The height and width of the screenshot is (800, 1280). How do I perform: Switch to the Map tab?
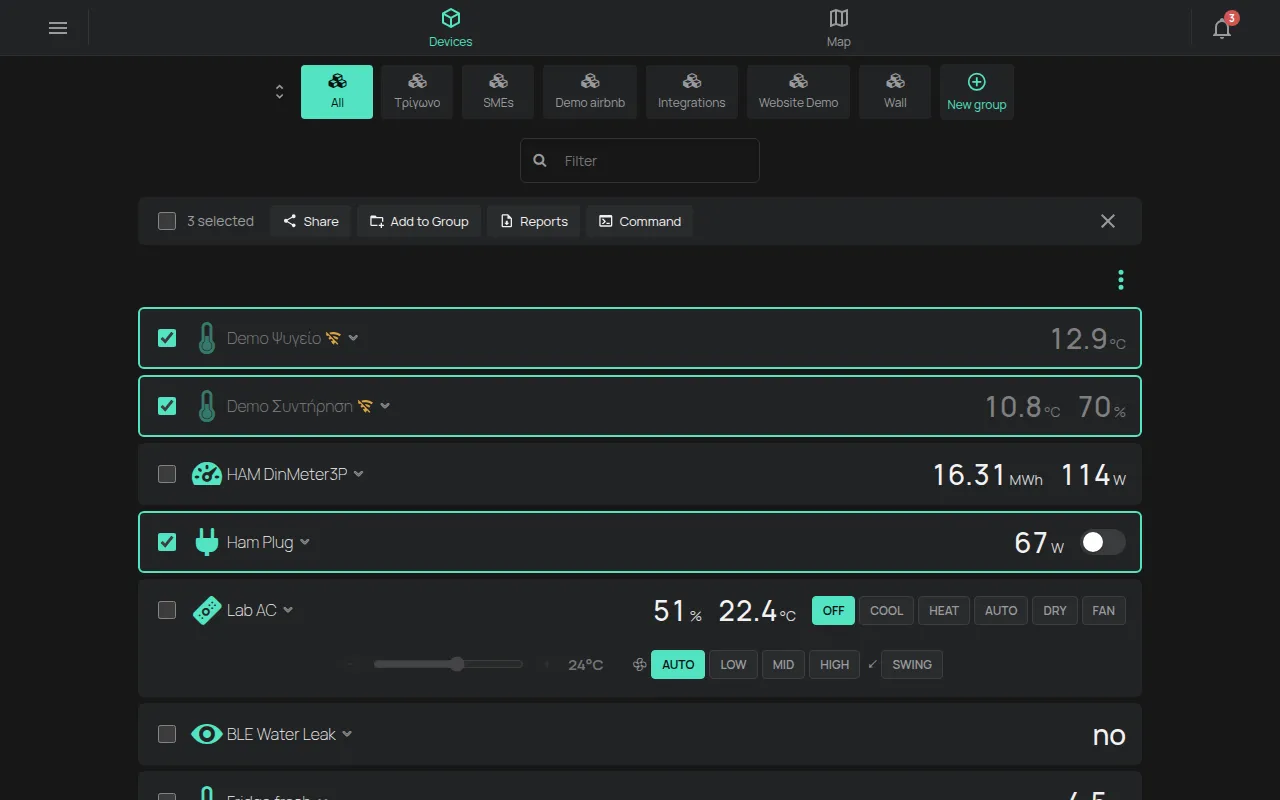point(839,28)
